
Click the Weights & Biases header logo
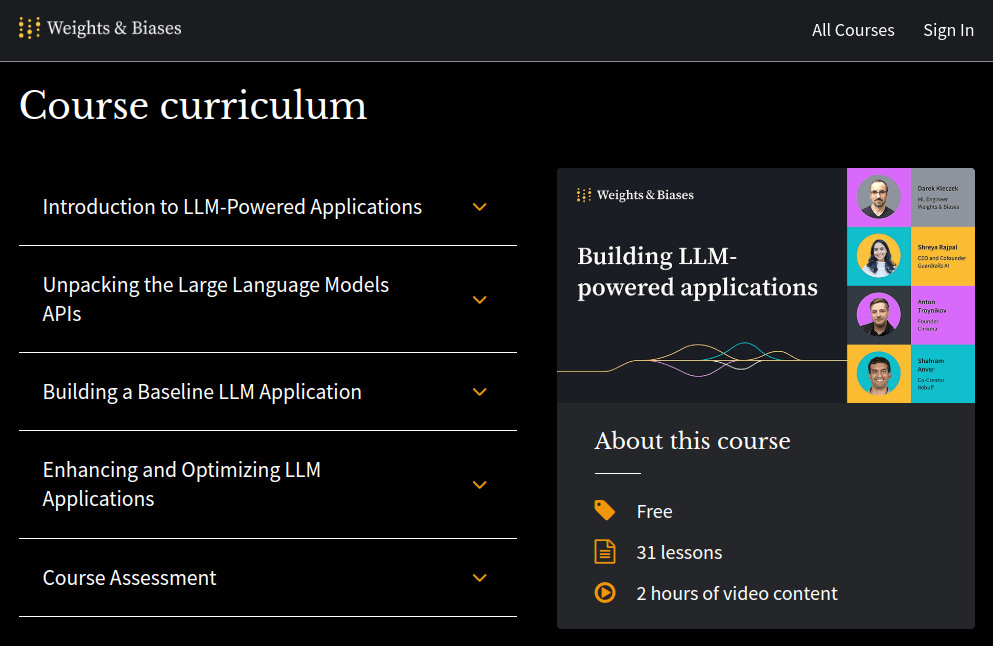(100, 28)
